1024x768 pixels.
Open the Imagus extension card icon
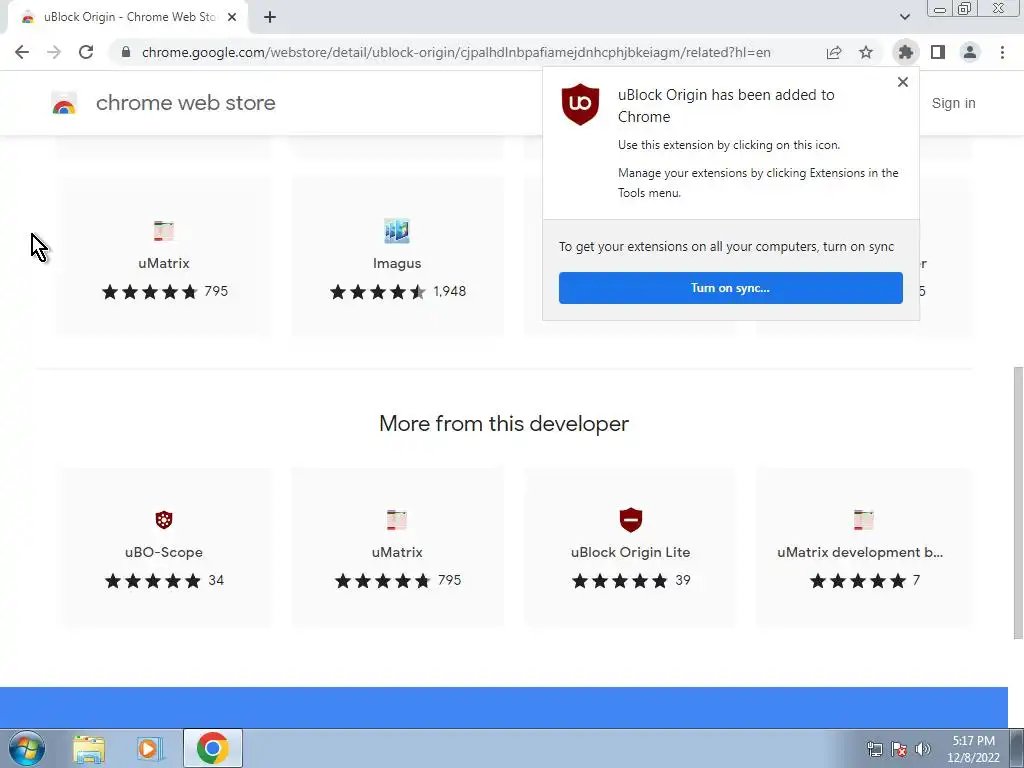(x=397, y=231)
